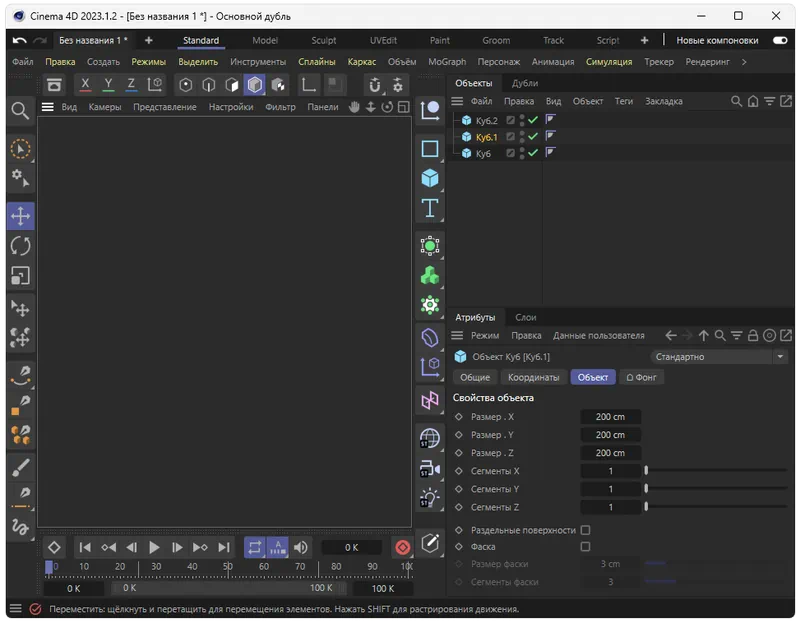Screen dimensions: 800x623
Task: Lock the Y axis
Action: click(108, 84)
